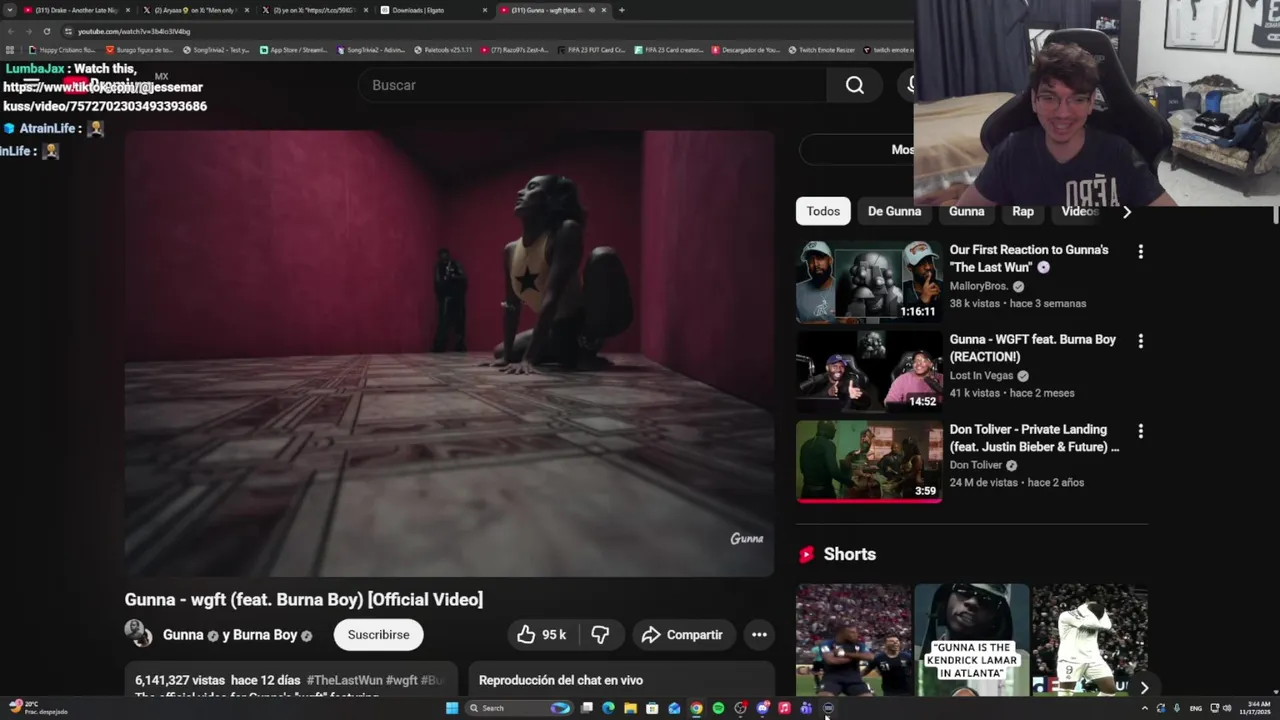The image size is (1280, 720).
Task: Share the video with Compartir
Action: coord(682,635)
